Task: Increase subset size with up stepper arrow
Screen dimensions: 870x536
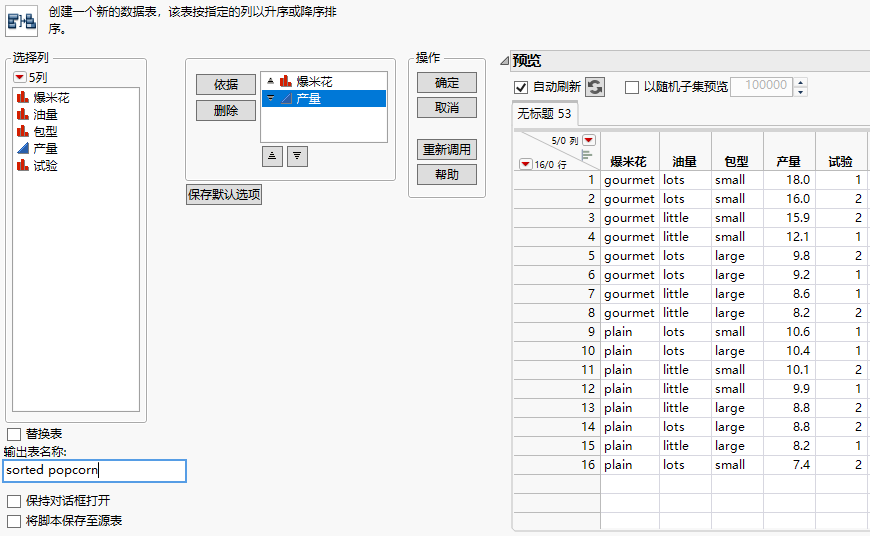Action: point(800,82)
